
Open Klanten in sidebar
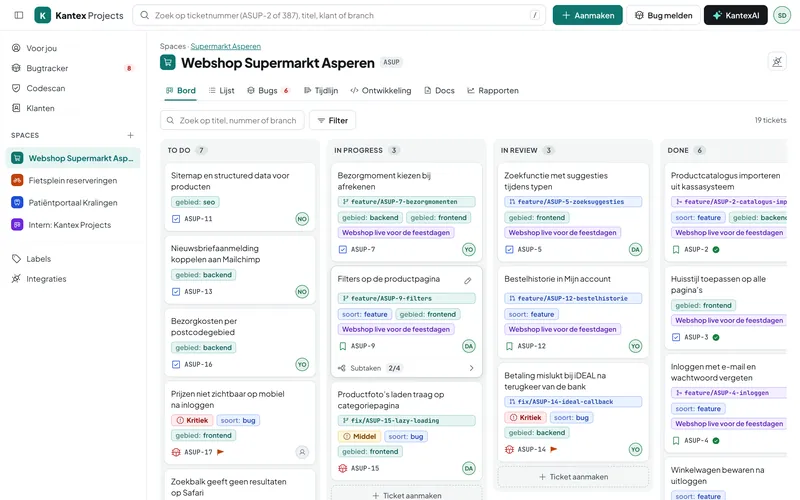(73, 108)
